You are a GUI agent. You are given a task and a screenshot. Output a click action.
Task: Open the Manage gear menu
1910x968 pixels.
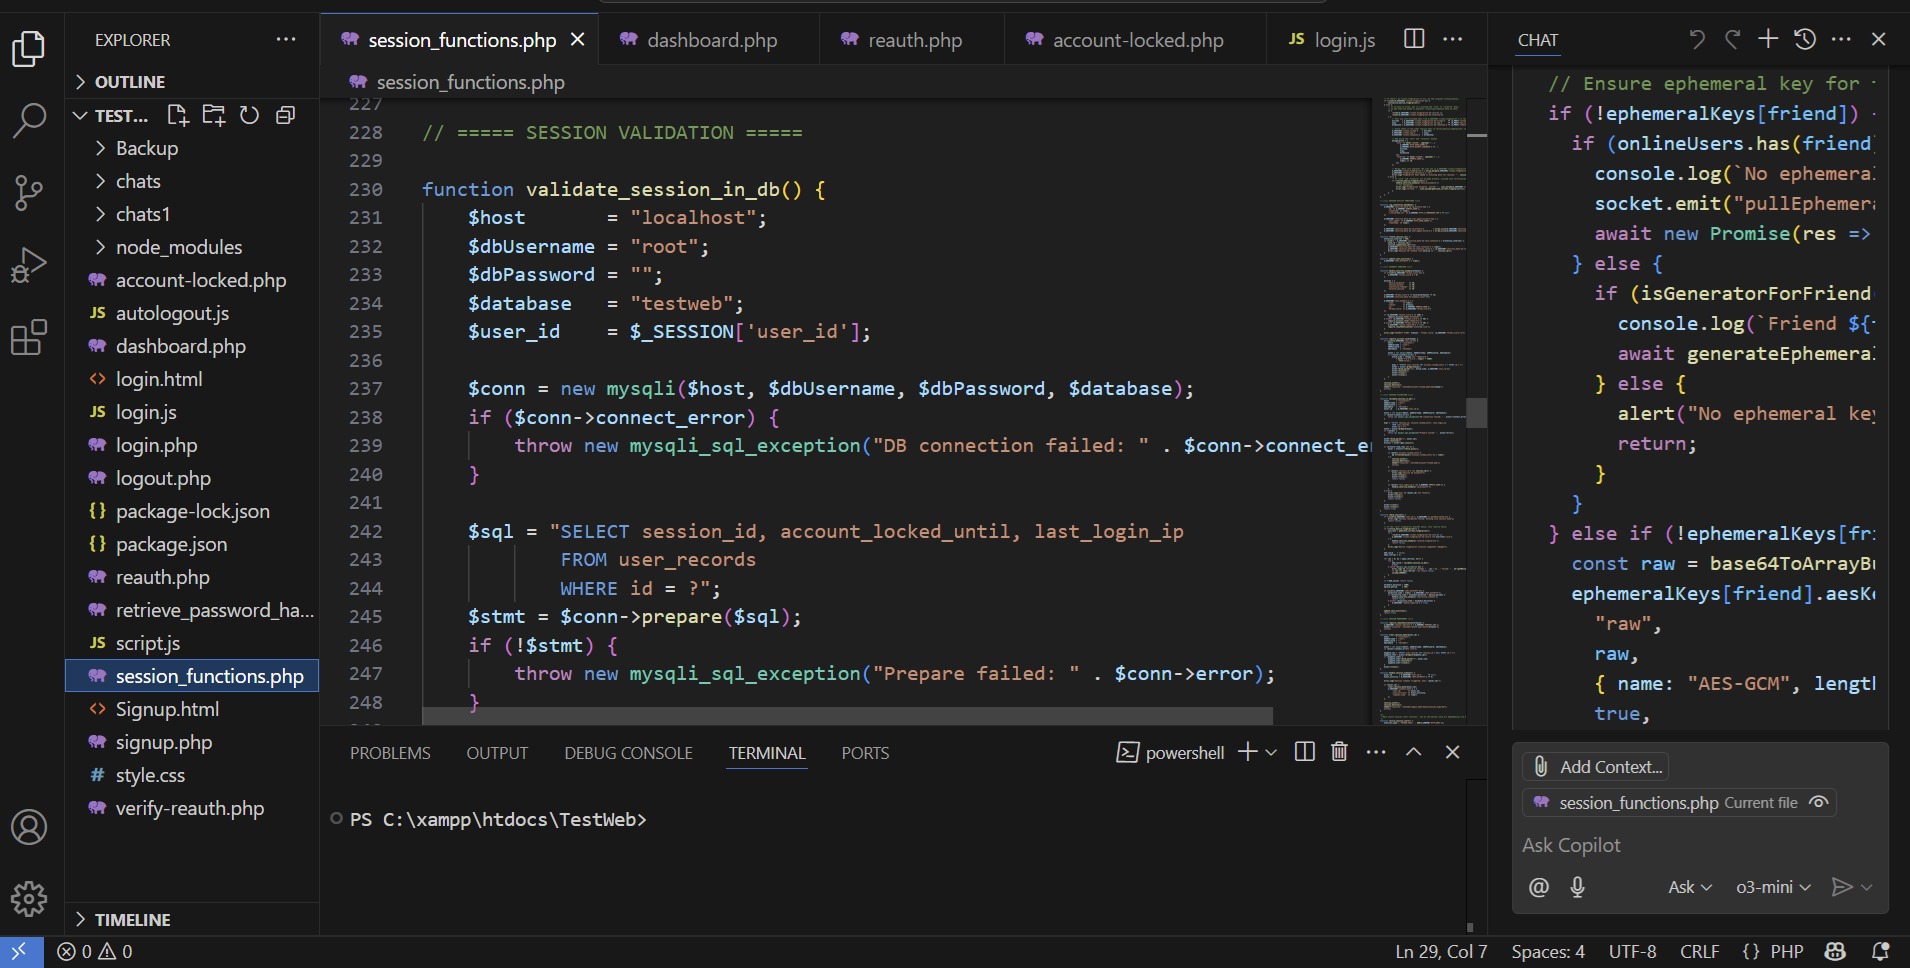[29, 899]
